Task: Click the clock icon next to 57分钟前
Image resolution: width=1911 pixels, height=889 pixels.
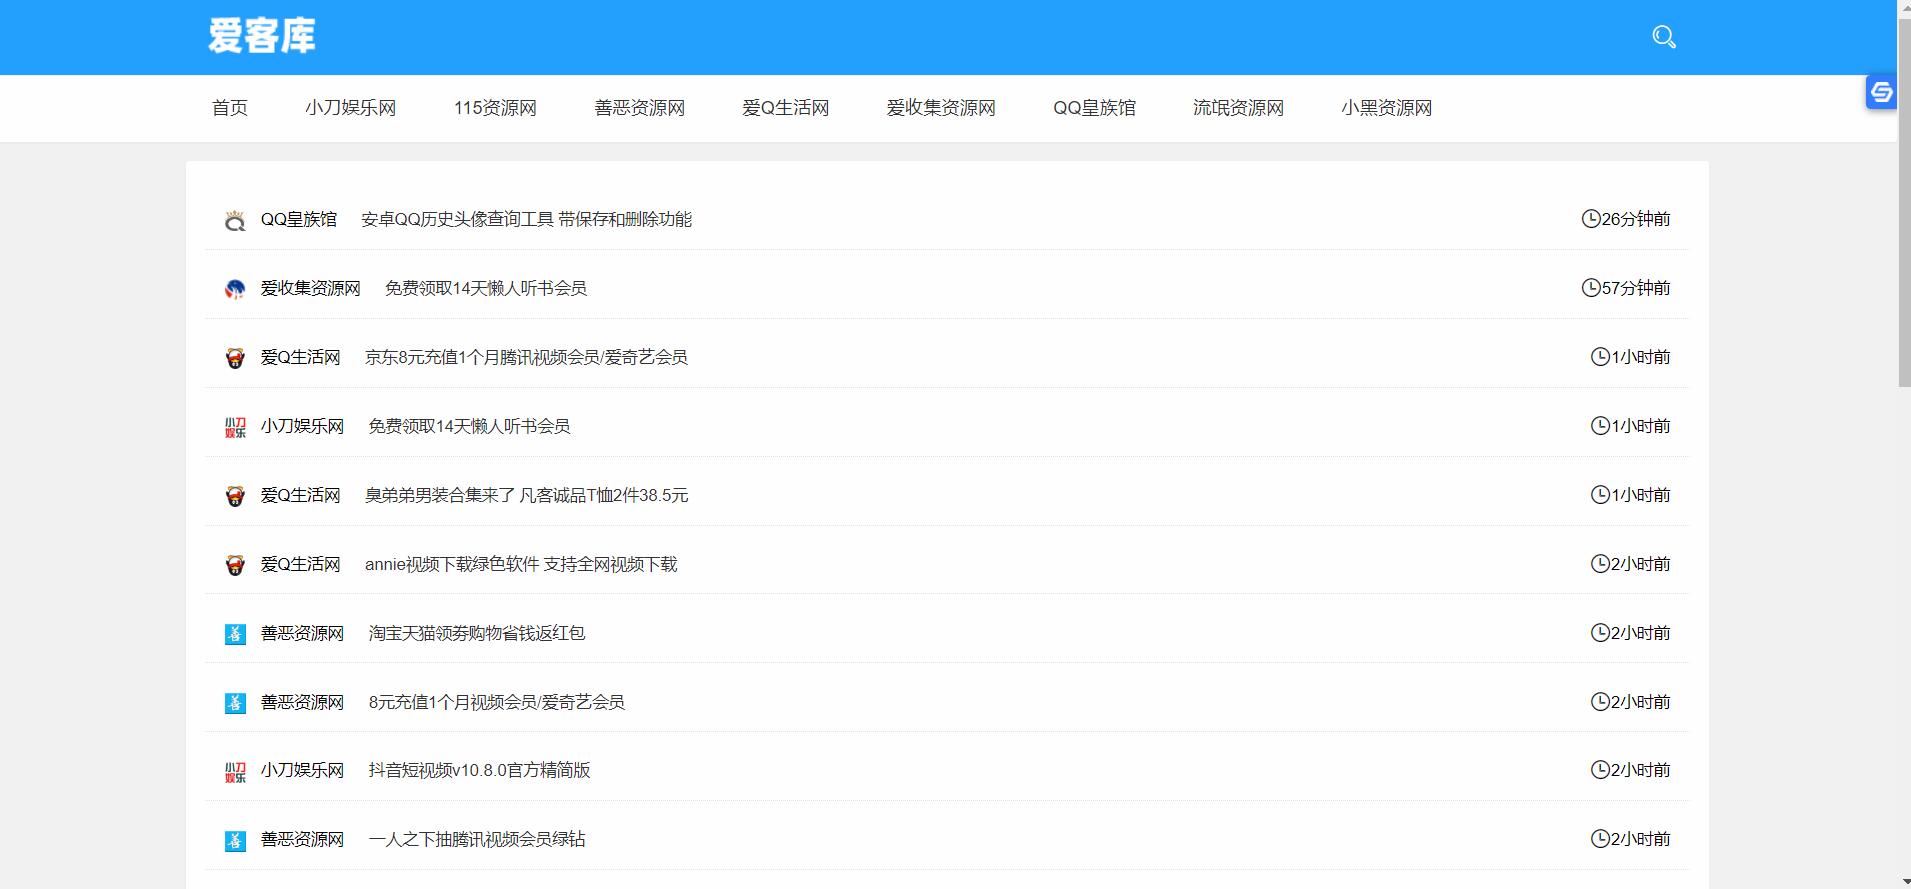Action: 1591,287
